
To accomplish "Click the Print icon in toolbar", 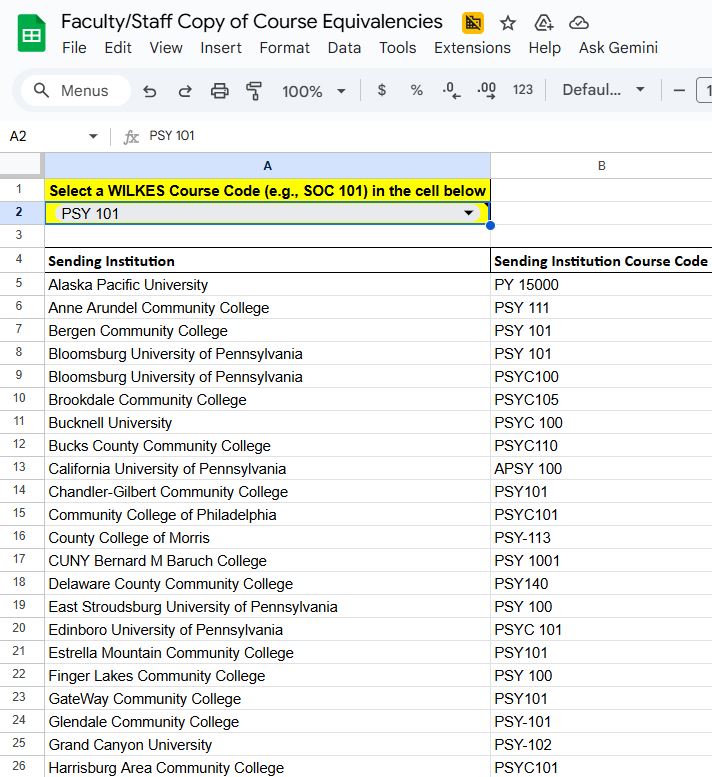I will coord(220,91).
